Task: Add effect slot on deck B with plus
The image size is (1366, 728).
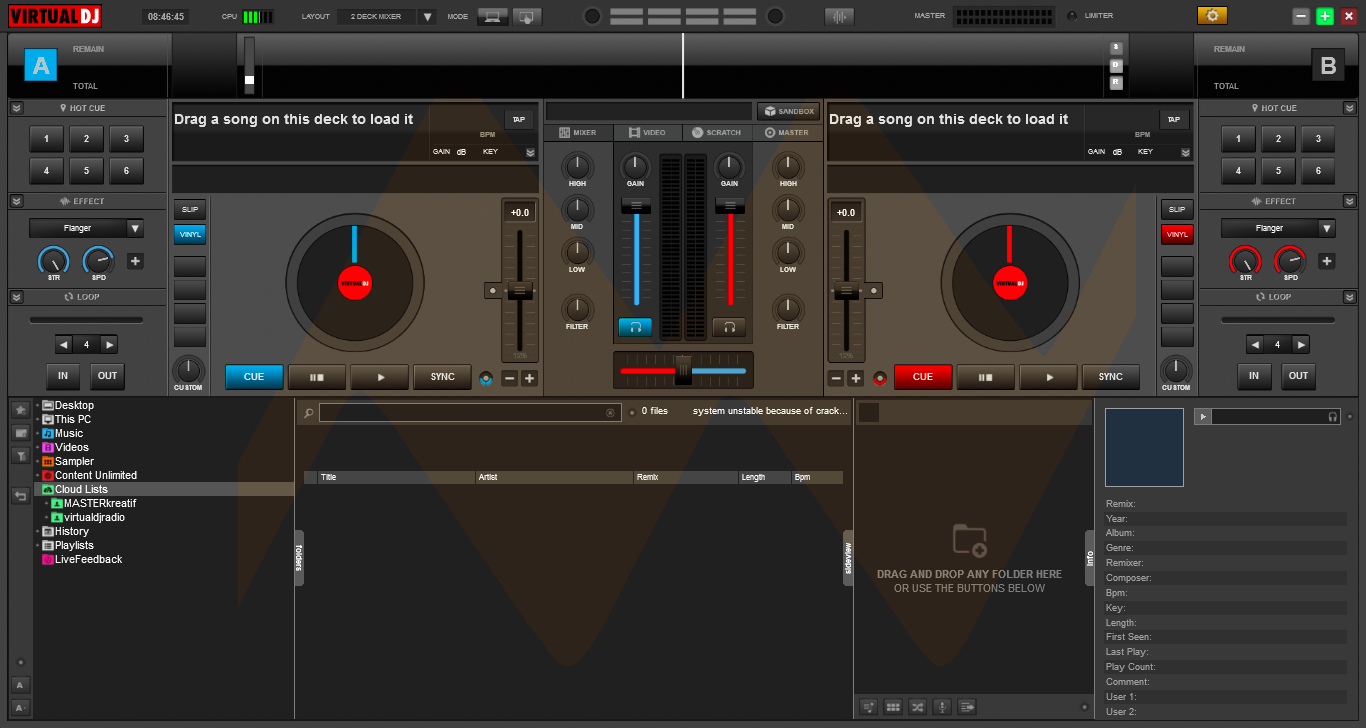Action: click(x=1326, y=261)
